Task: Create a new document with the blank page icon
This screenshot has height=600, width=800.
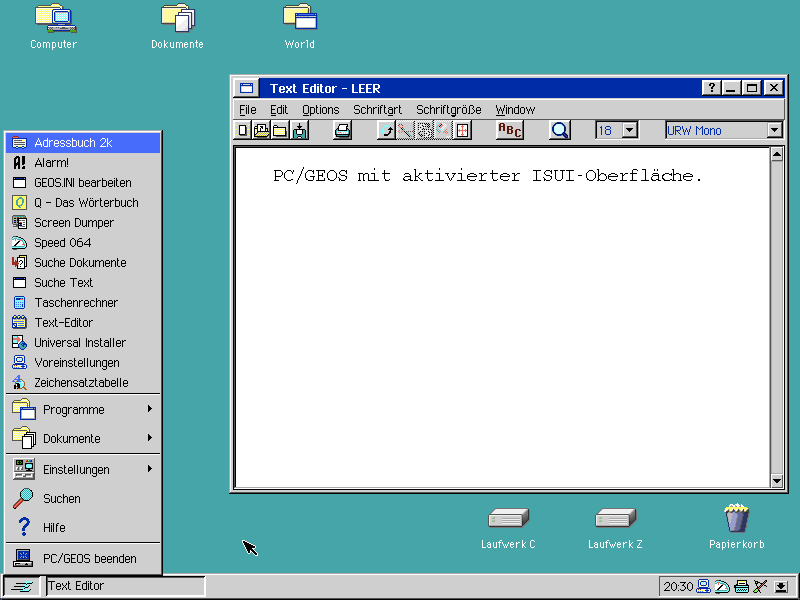Action: click(x=241, y=130)
